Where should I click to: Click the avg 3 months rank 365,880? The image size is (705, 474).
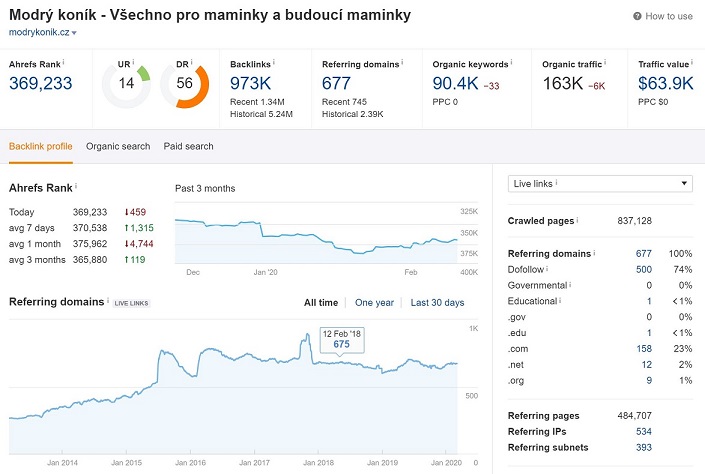pyautogui.click(x=90, y=259)
